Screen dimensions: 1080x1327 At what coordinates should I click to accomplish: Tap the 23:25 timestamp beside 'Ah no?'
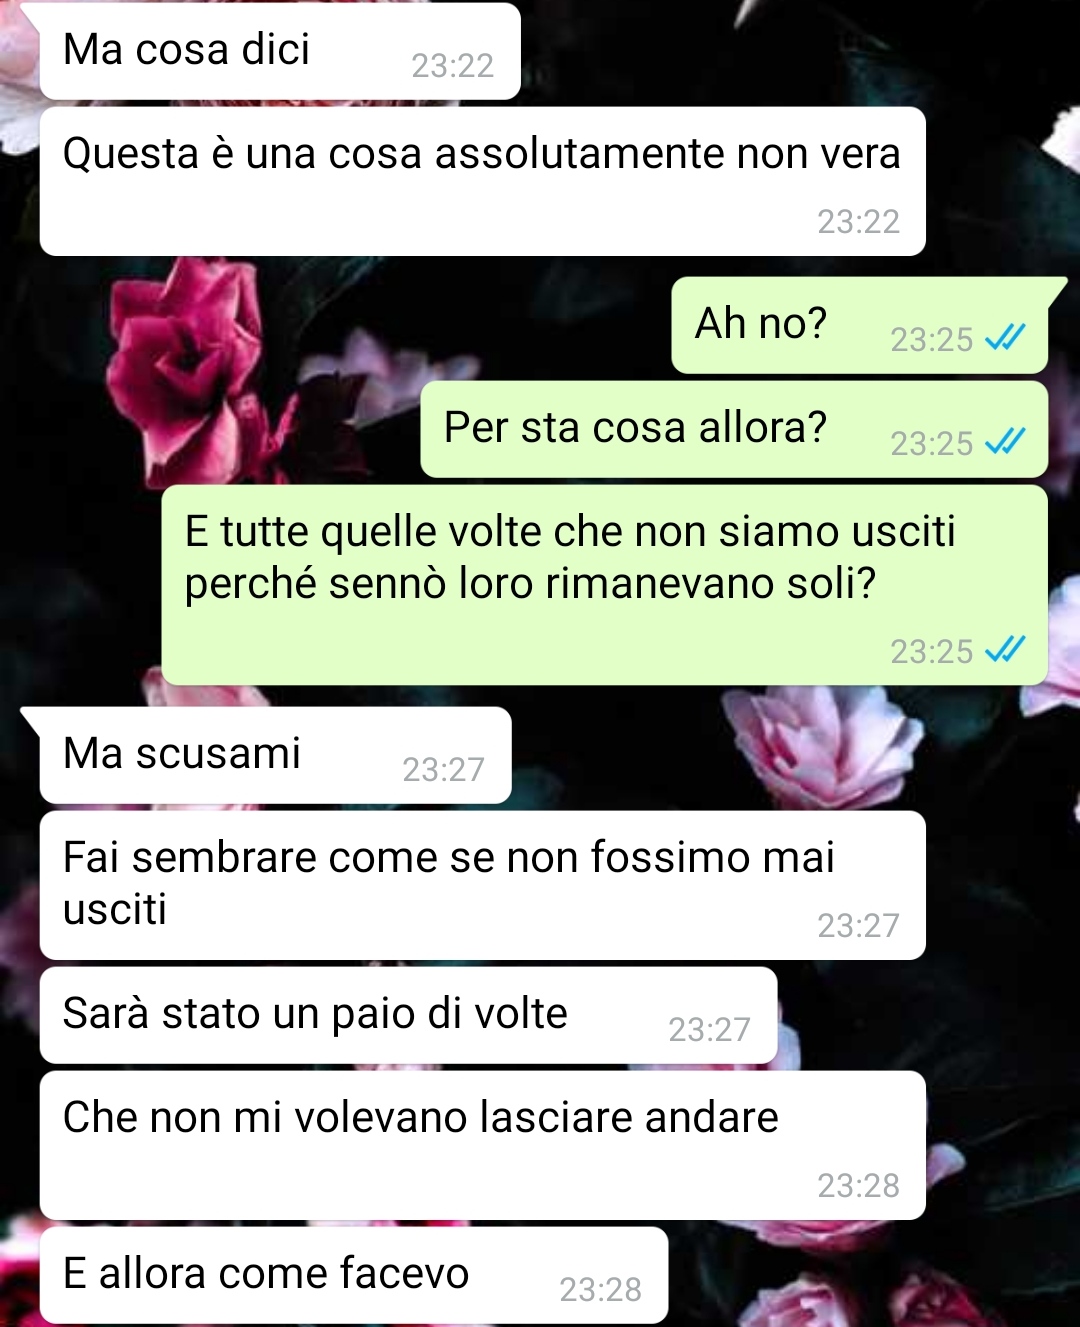point(932,340)
